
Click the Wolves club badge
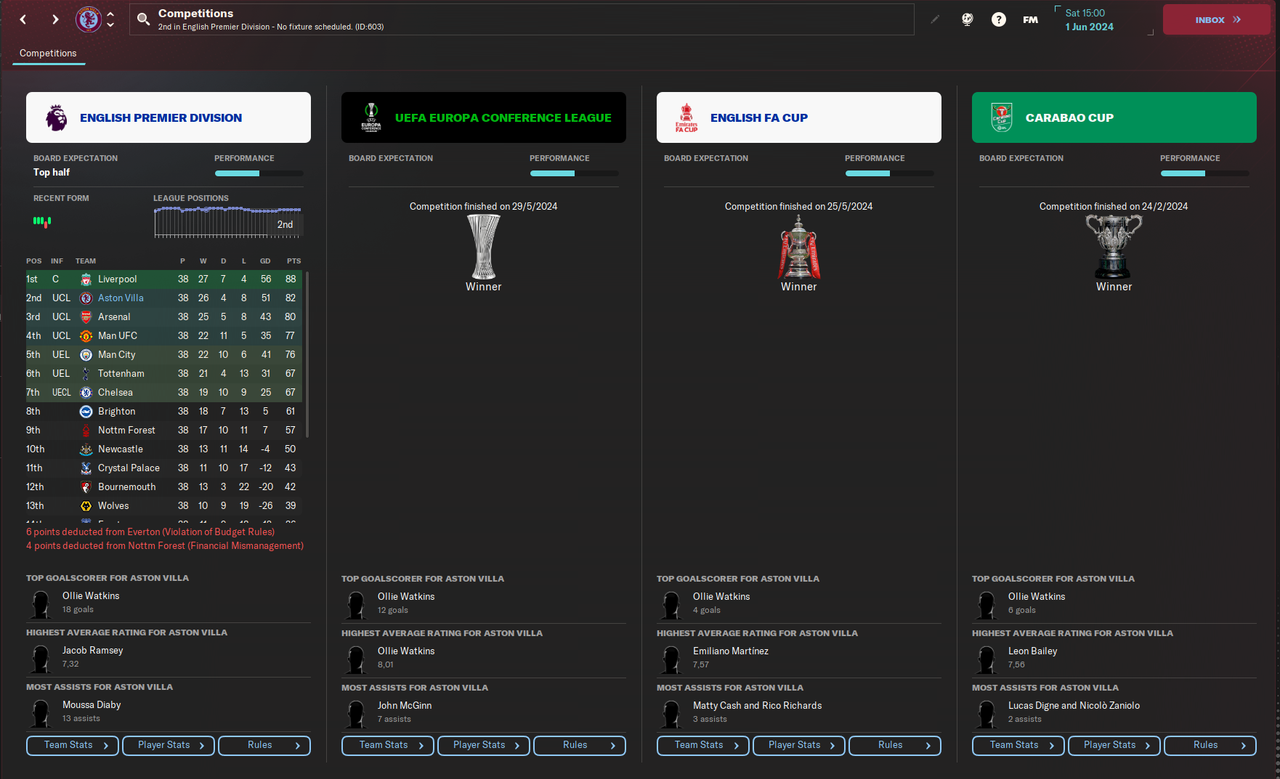[86, 506]
